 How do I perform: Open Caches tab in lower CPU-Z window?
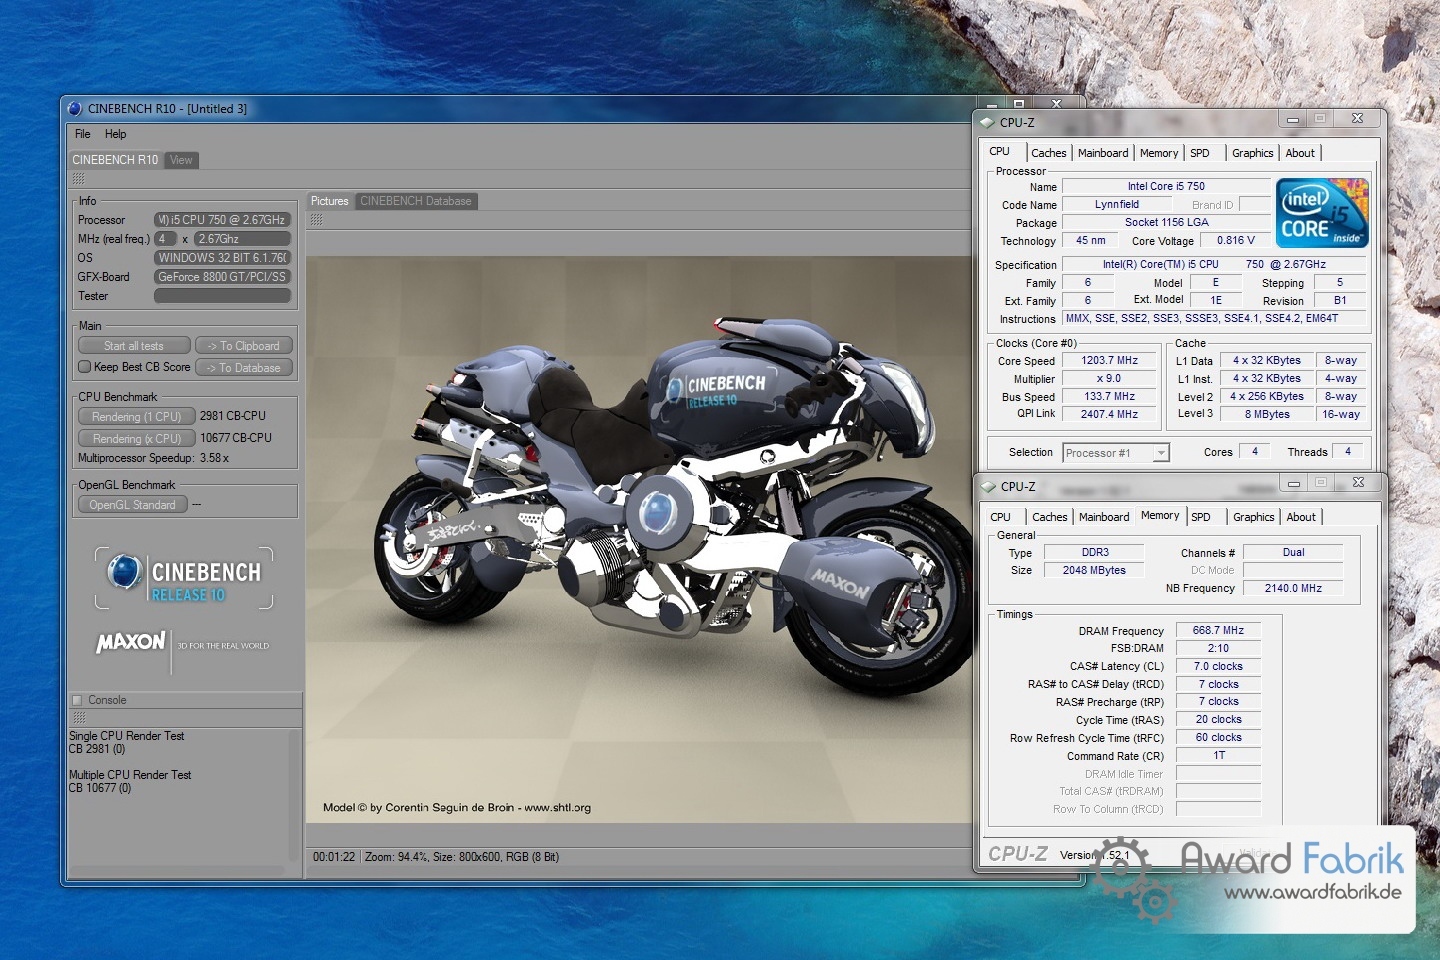coord(1050,517)
